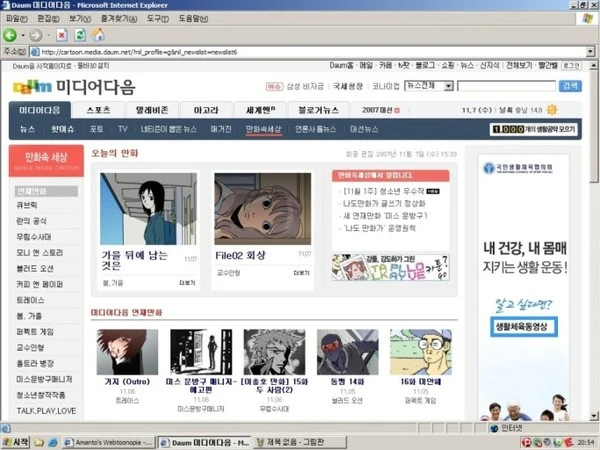Screen dimensions: 600x450
Task: Open the 보기 menu
Action: (x=80, y=18)
